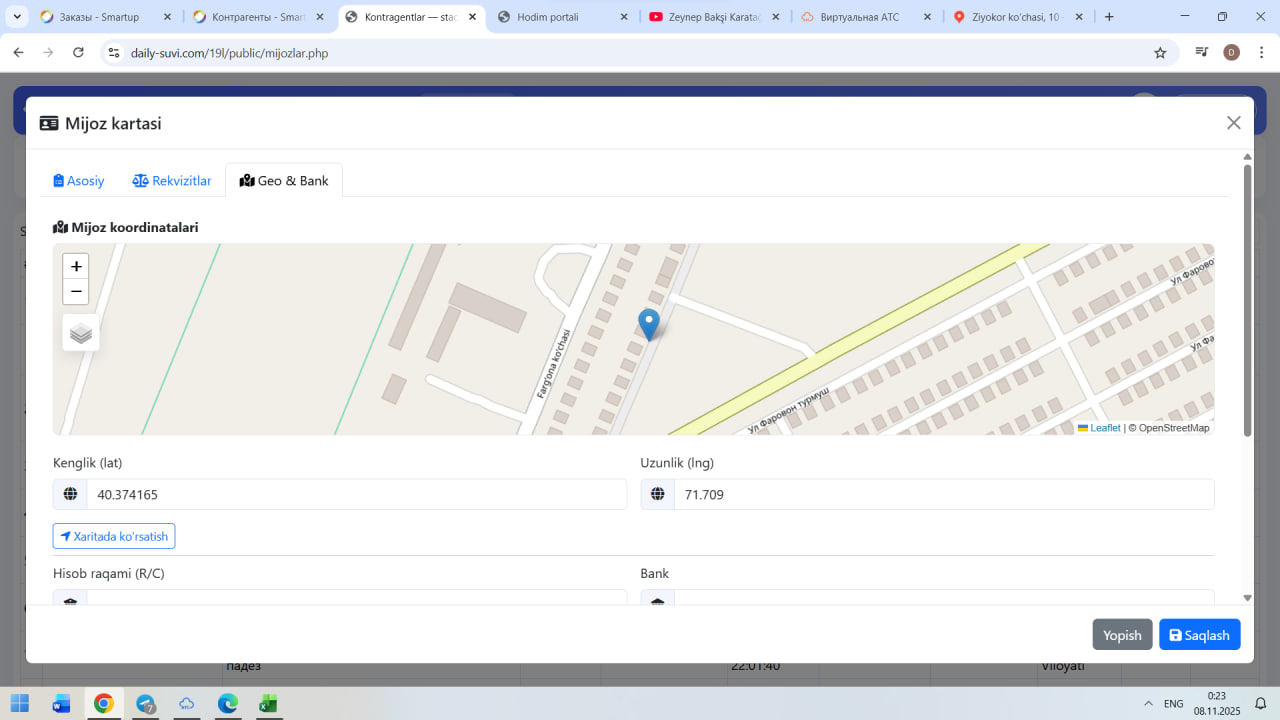View site information for daily-suvi.com
The image size is (1280, 720).
[114, 53]
